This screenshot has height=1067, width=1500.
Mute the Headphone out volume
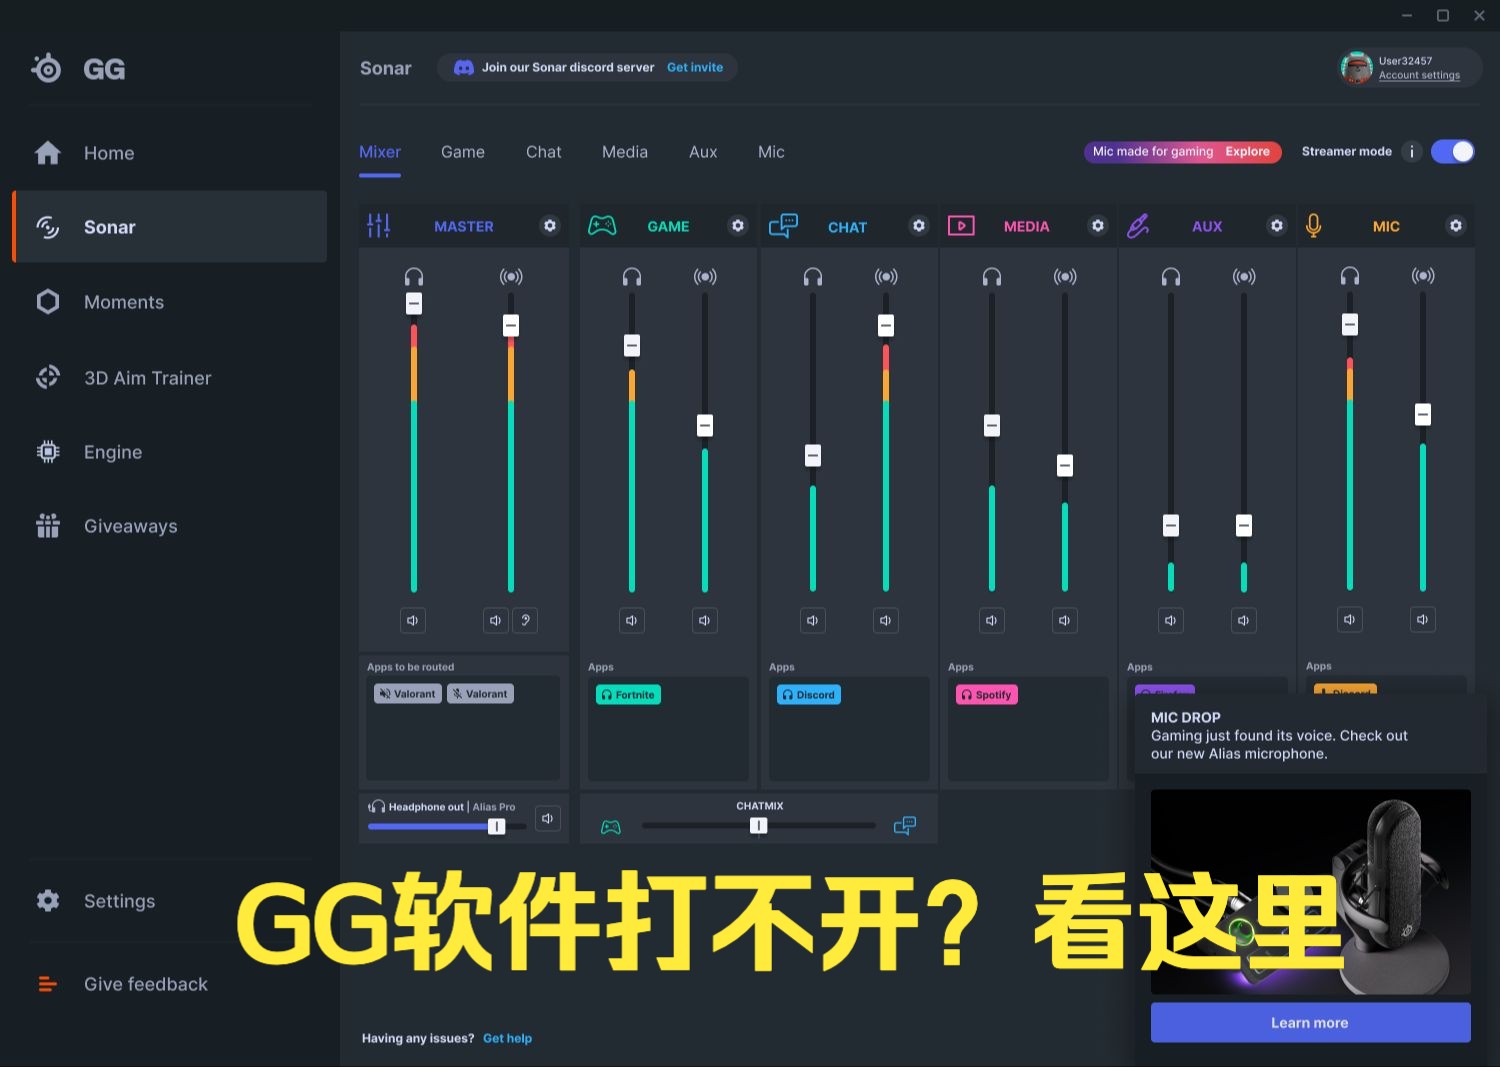(x=547, y=818)
